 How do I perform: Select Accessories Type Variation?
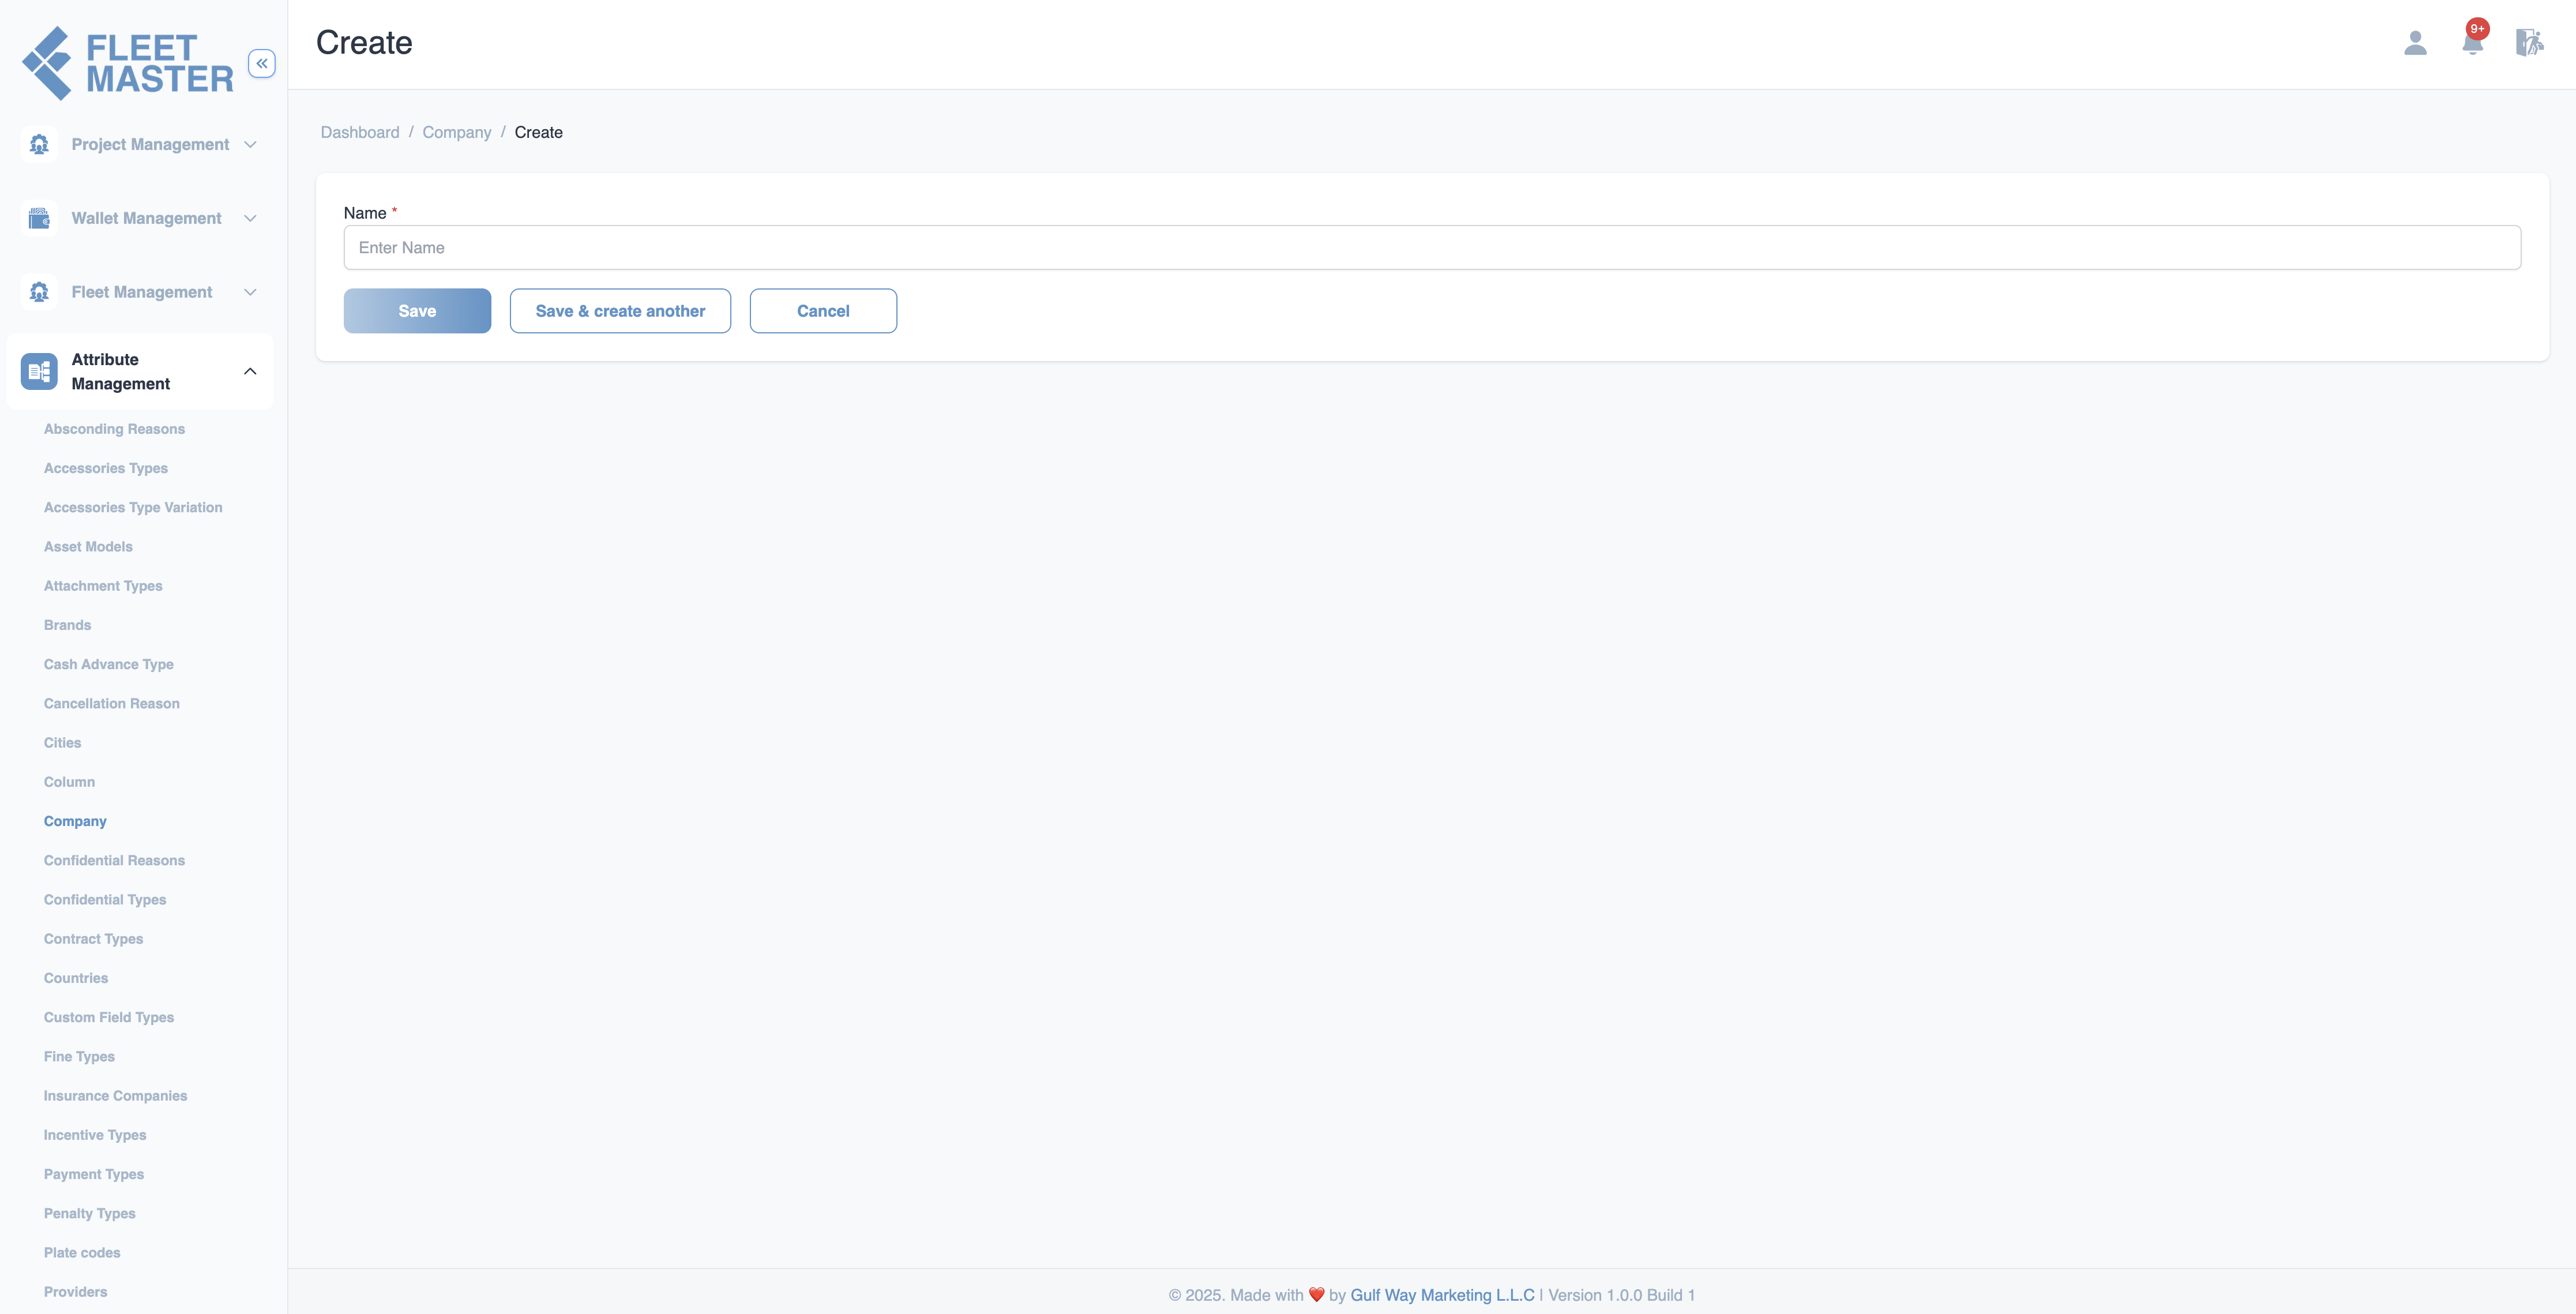click(x=133, y=507)
